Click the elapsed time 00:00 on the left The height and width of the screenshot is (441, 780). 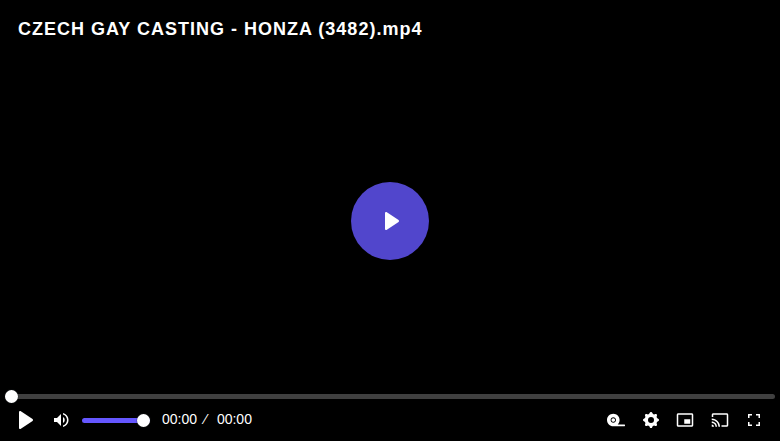179,420
